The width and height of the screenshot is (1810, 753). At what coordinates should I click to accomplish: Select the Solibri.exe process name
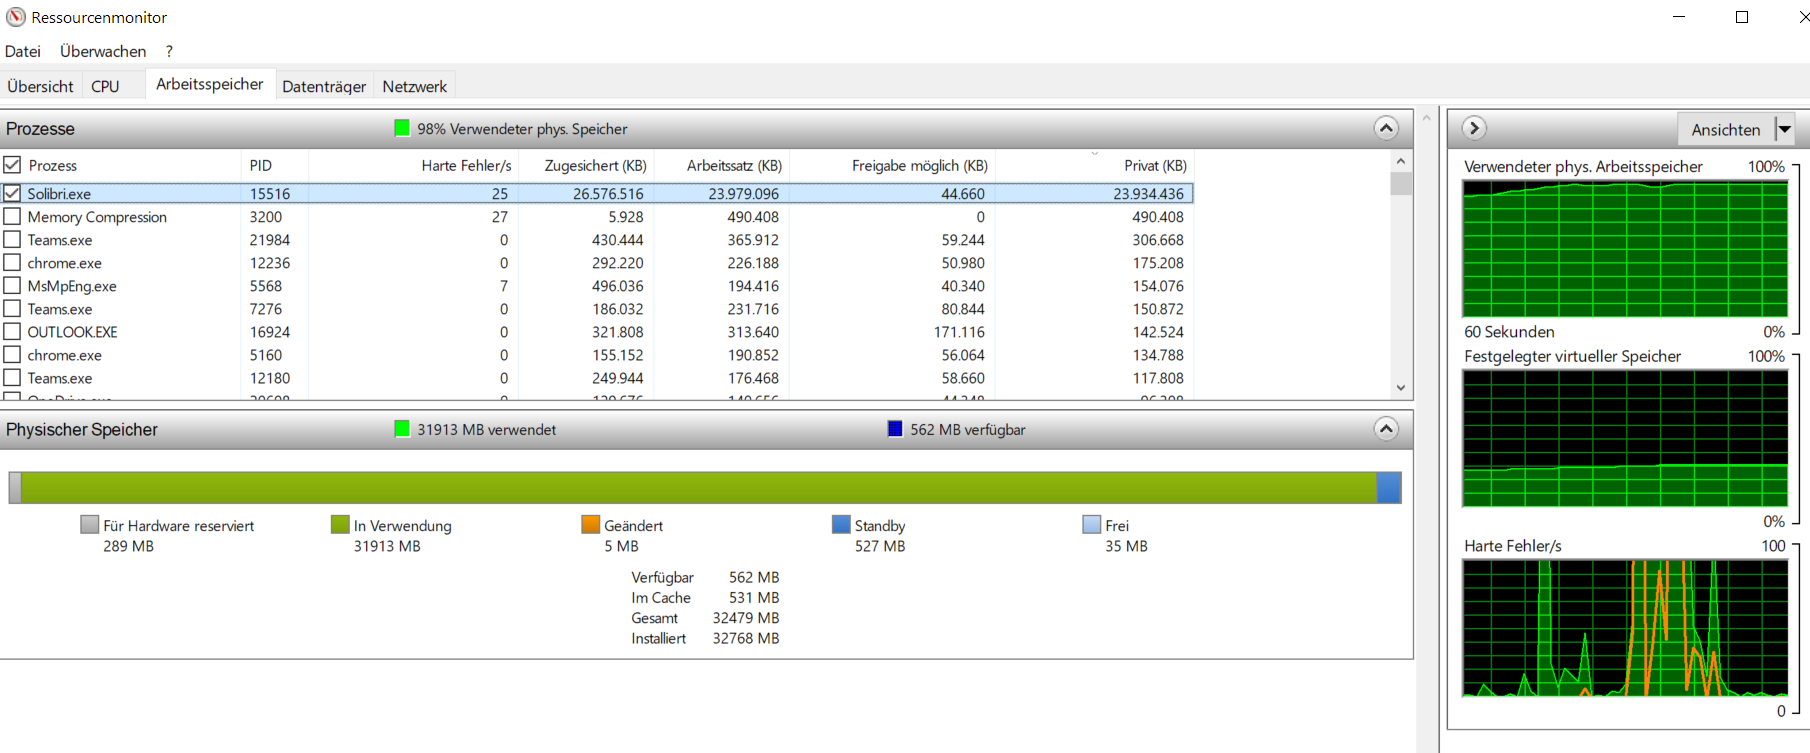click(x=59, y=193)
